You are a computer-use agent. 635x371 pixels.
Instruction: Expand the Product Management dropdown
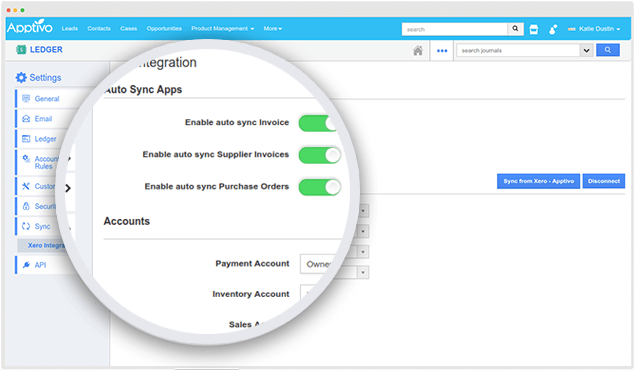coord(223,28)
